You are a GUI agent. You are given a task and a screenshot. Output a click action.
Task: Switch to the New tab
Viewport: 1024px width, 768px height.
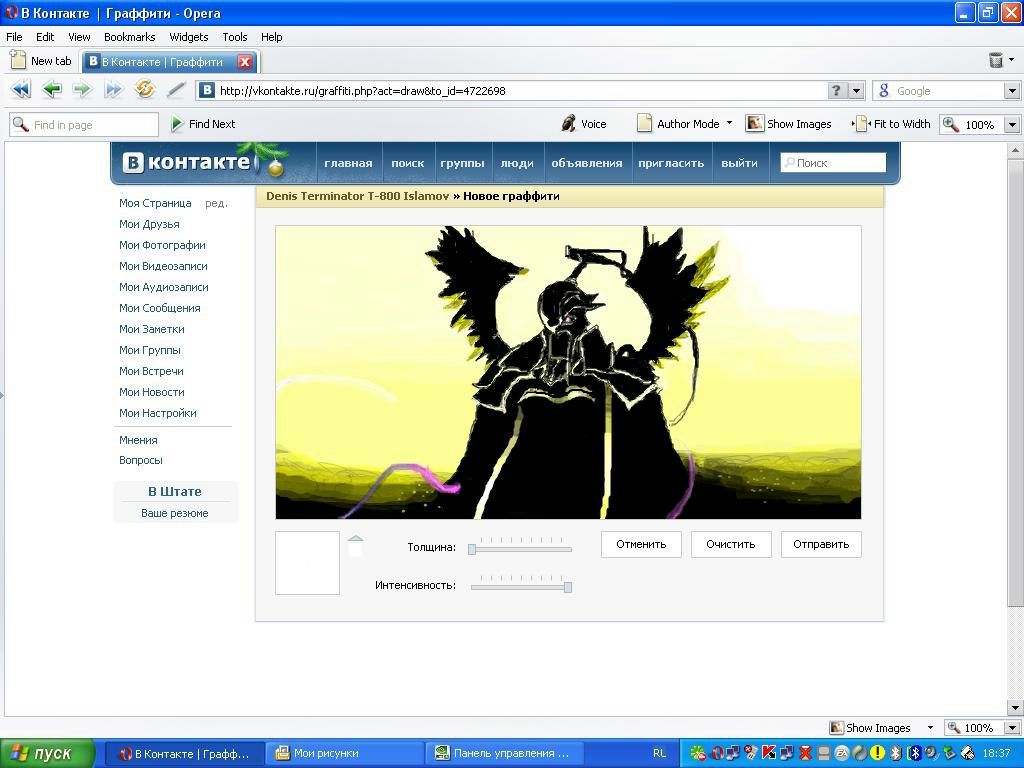(41, 61)
